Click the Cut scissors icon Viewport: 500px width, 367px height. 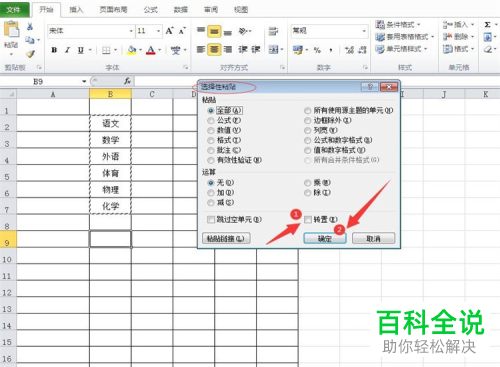click(30, 26)
